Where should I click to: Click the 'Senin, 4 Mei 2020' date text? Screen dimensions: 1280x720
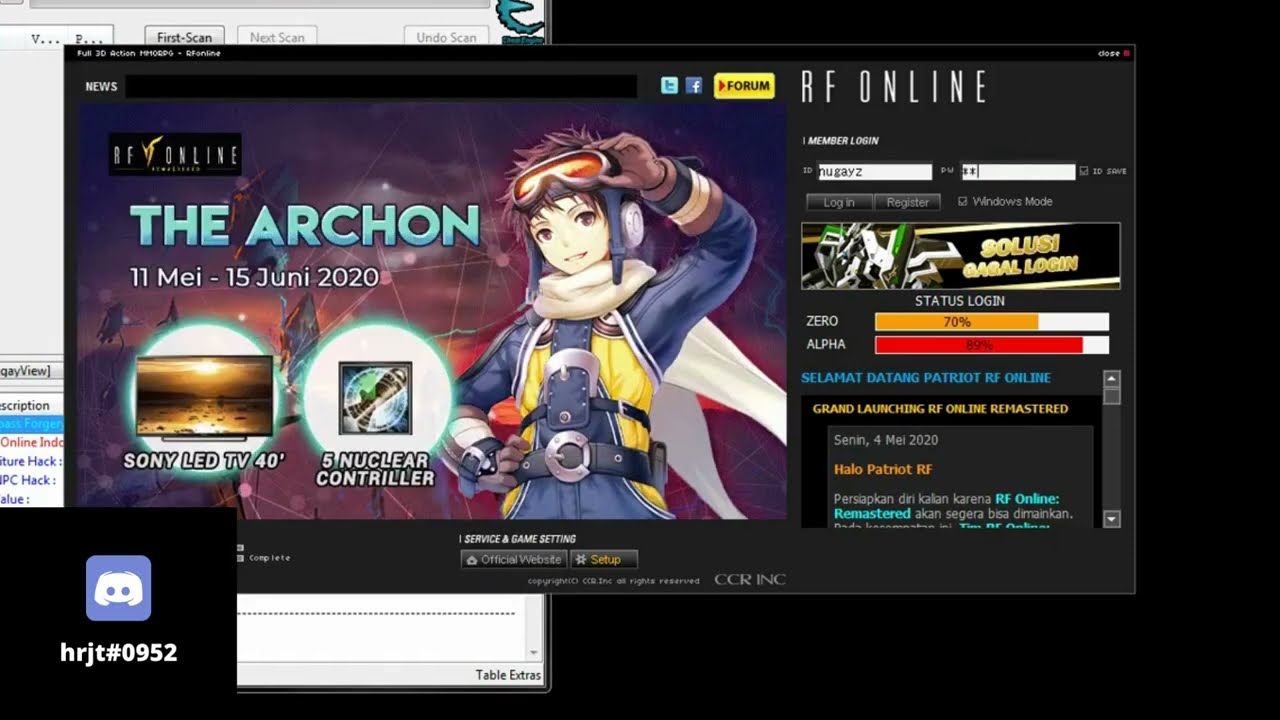coord(886,440)
